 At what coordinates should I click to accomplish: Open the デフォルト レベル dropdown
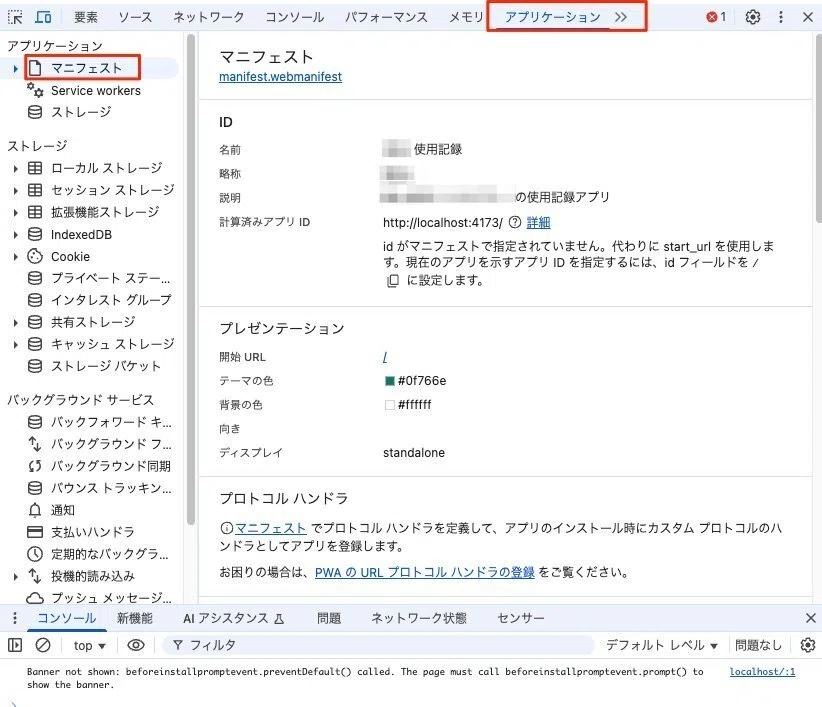tap(662, 645)
